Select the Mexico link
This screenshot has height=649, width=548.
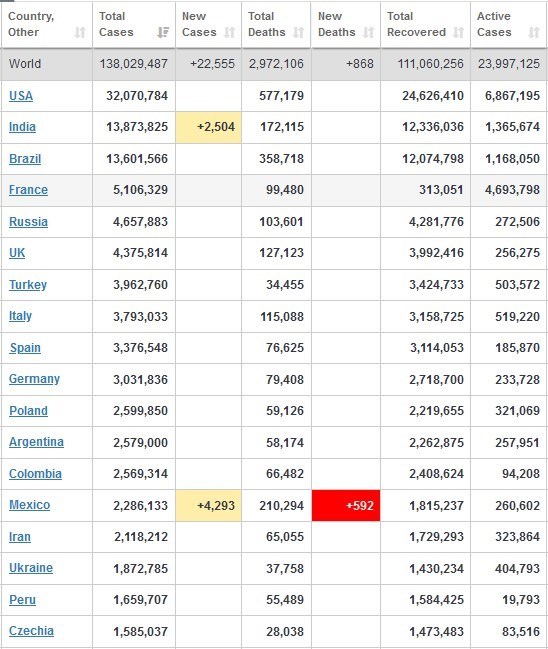coord(29,505)
